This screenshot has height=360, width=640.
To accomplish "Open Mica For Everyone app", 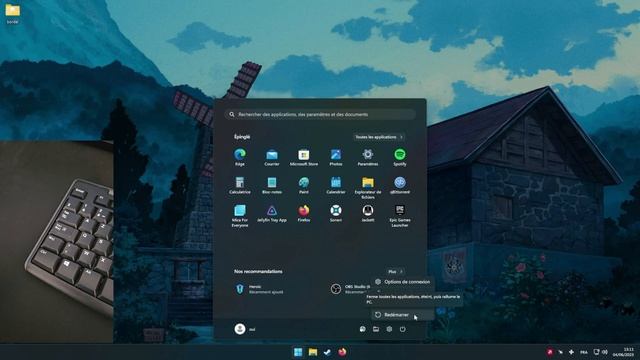I will tap(240, 216).
